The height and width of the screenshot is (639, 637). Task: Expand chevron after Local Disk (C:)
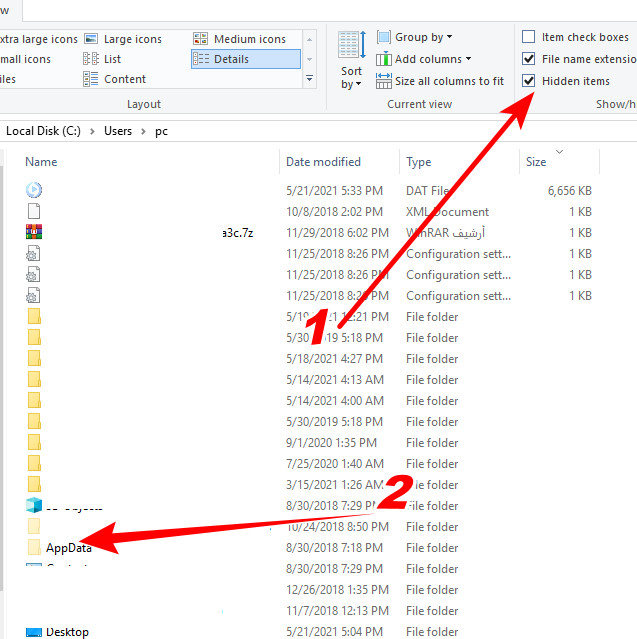click(93, 131)
